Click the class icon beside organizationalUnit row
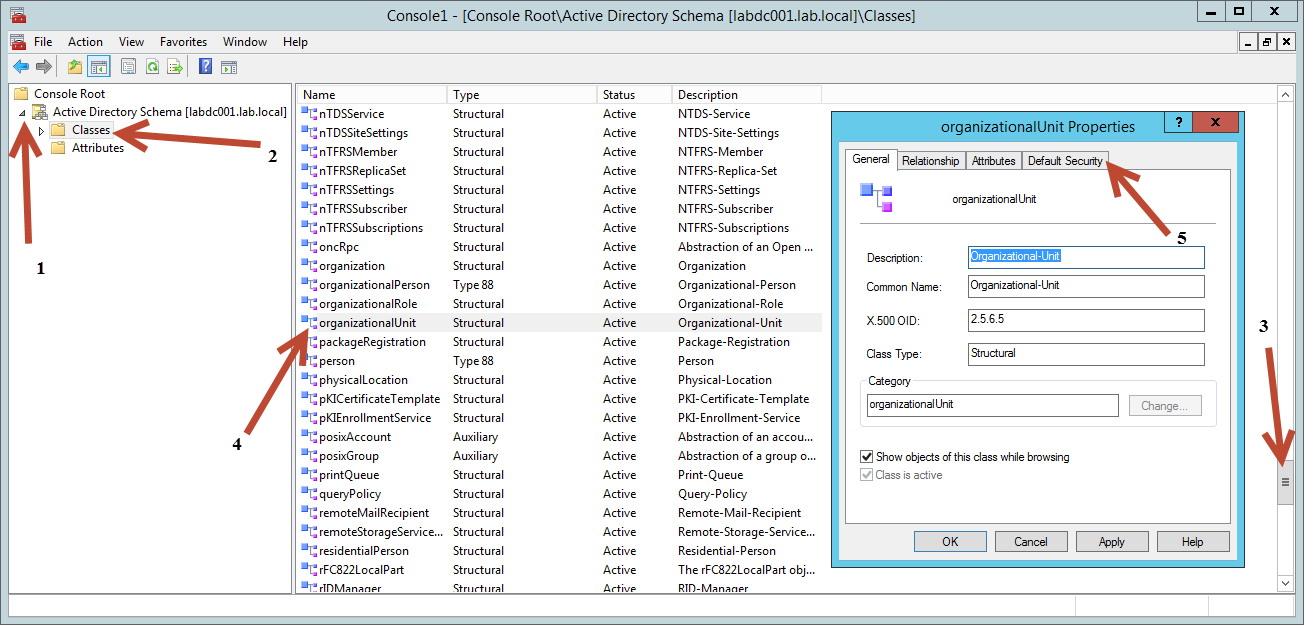The height and width of the screenshot is (625, 1304). click(309, 323)
